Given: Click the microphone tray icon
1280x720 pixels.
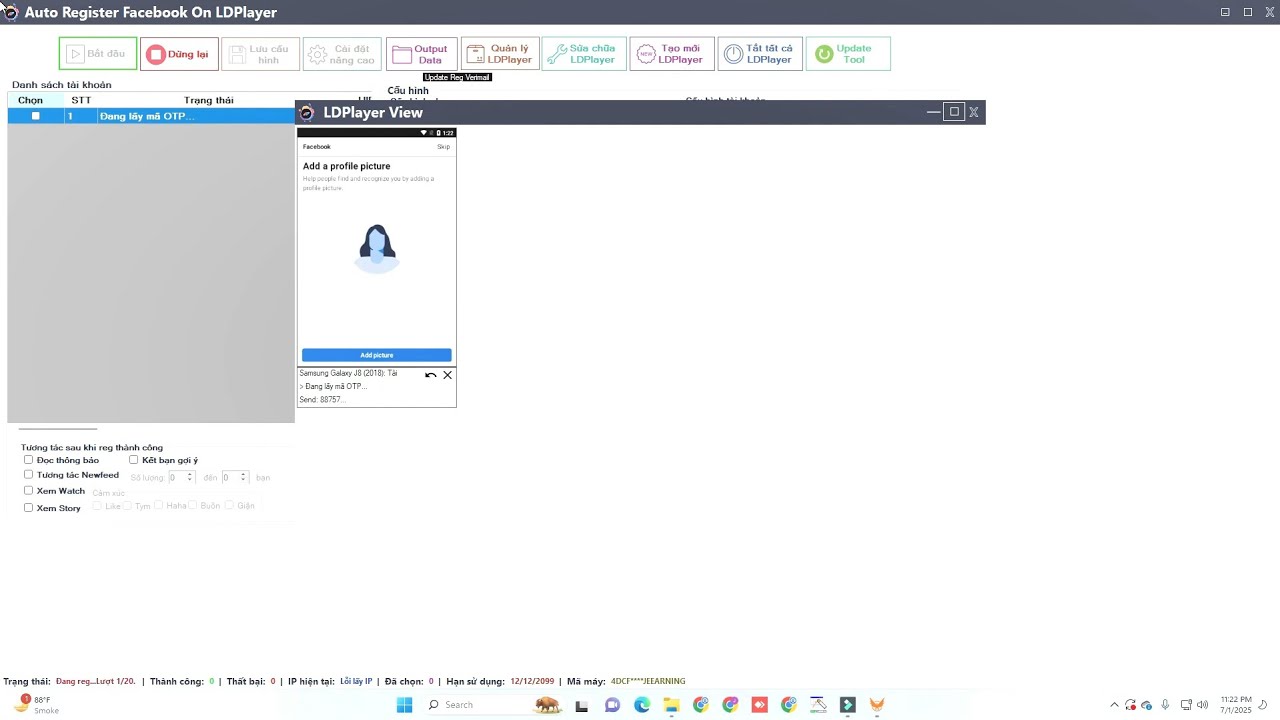Looking at the screenshot, I should pyautogui.click(x=1165, y=705).
